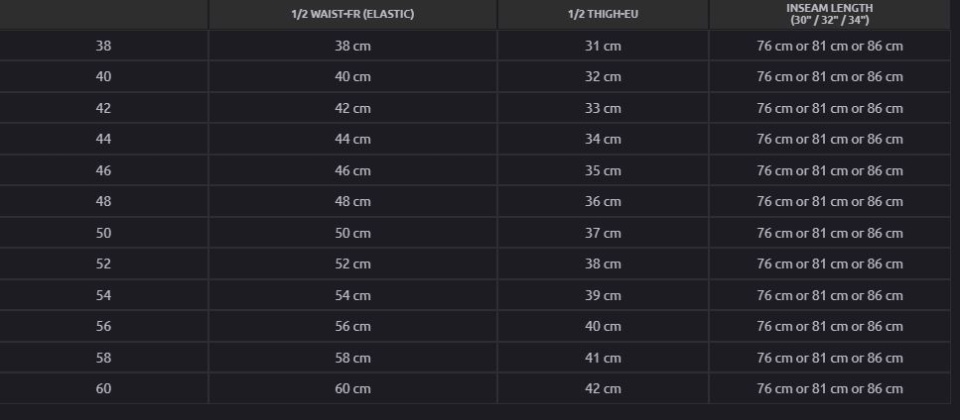Click the 46 cm waist cell
Screen dimensions: 960x420
pyautogui.click(x=353, y=171)
